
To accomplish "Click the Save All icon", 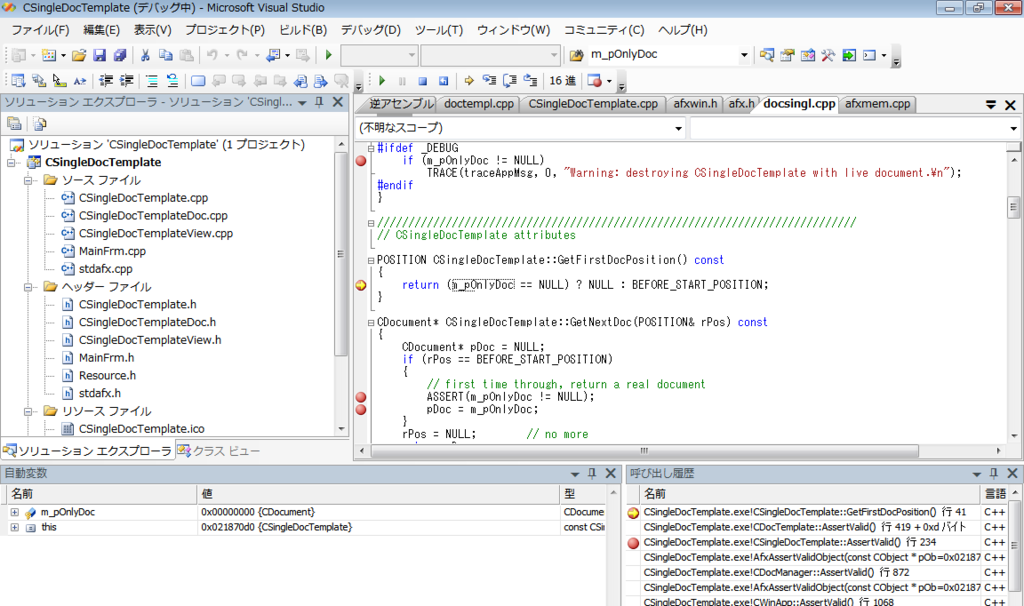I will coord(120,56).
